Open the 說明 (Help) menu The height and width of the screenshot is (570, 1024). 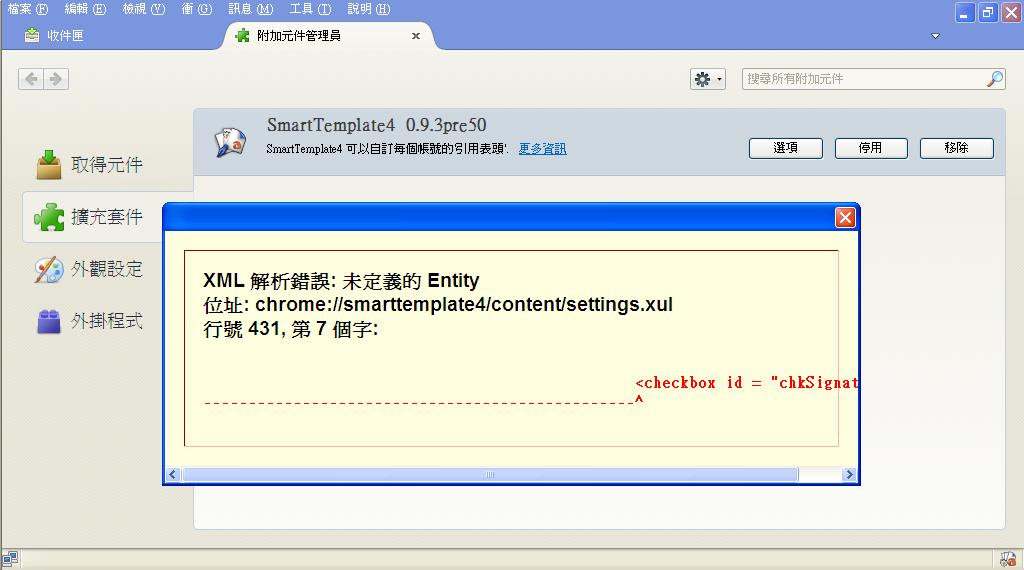coord(368,9)
